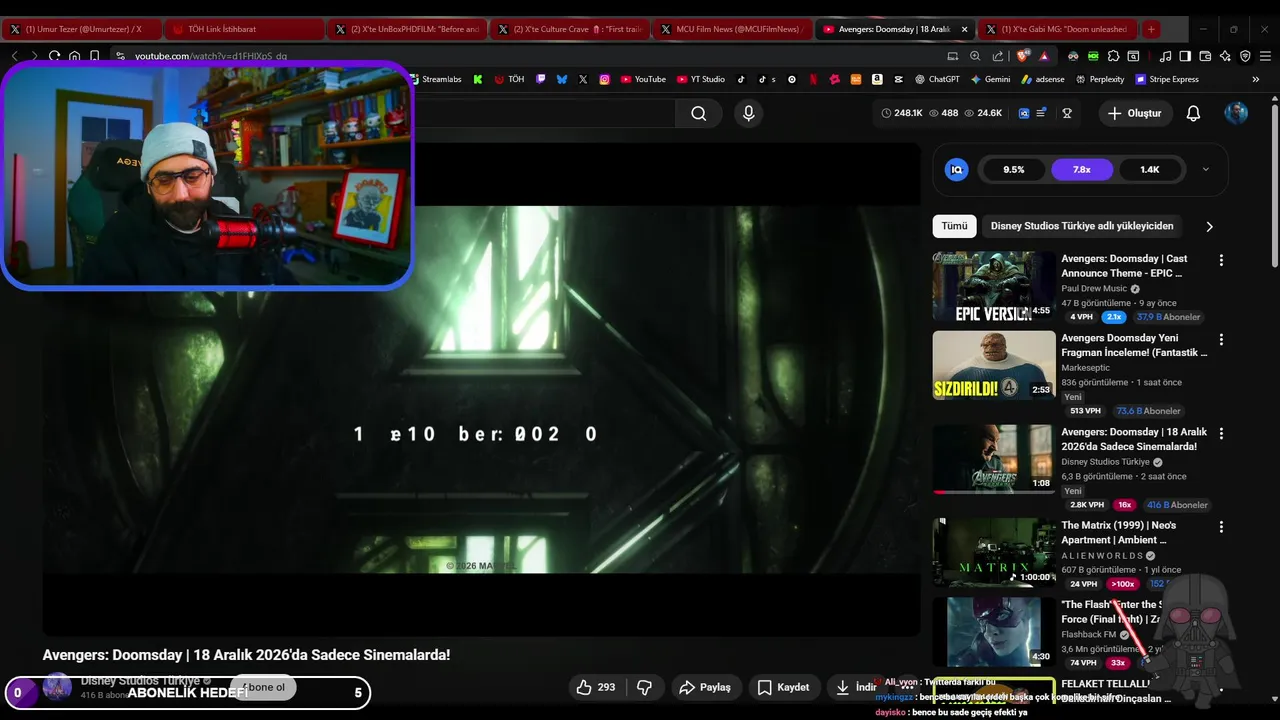The height and width of the screenshot is (720, 1280).
Task: Click the vidIQ logo in the sidebar panel
Action: [x=957, y=169]
